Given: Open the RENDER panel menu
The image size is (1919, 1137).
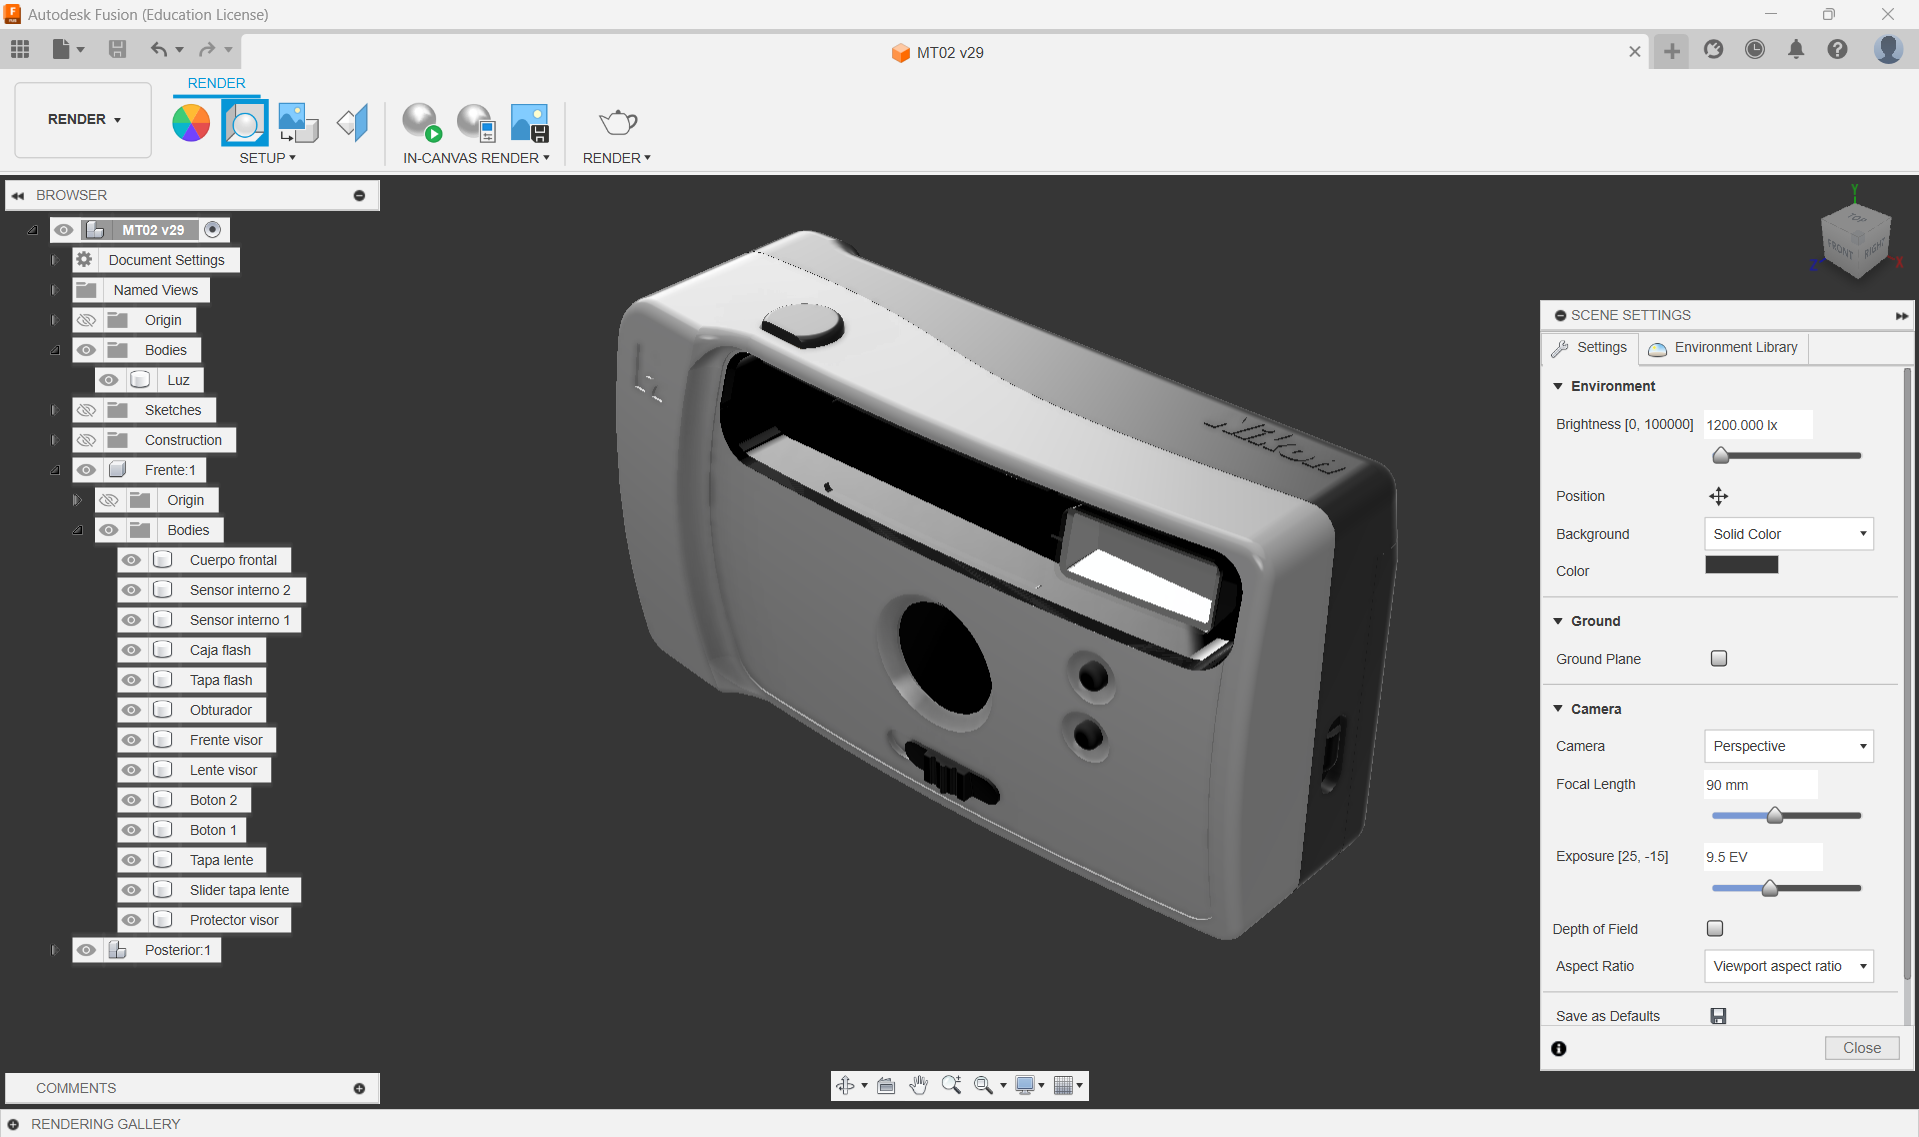Looking at the screenshot, I should click(617, 158).
